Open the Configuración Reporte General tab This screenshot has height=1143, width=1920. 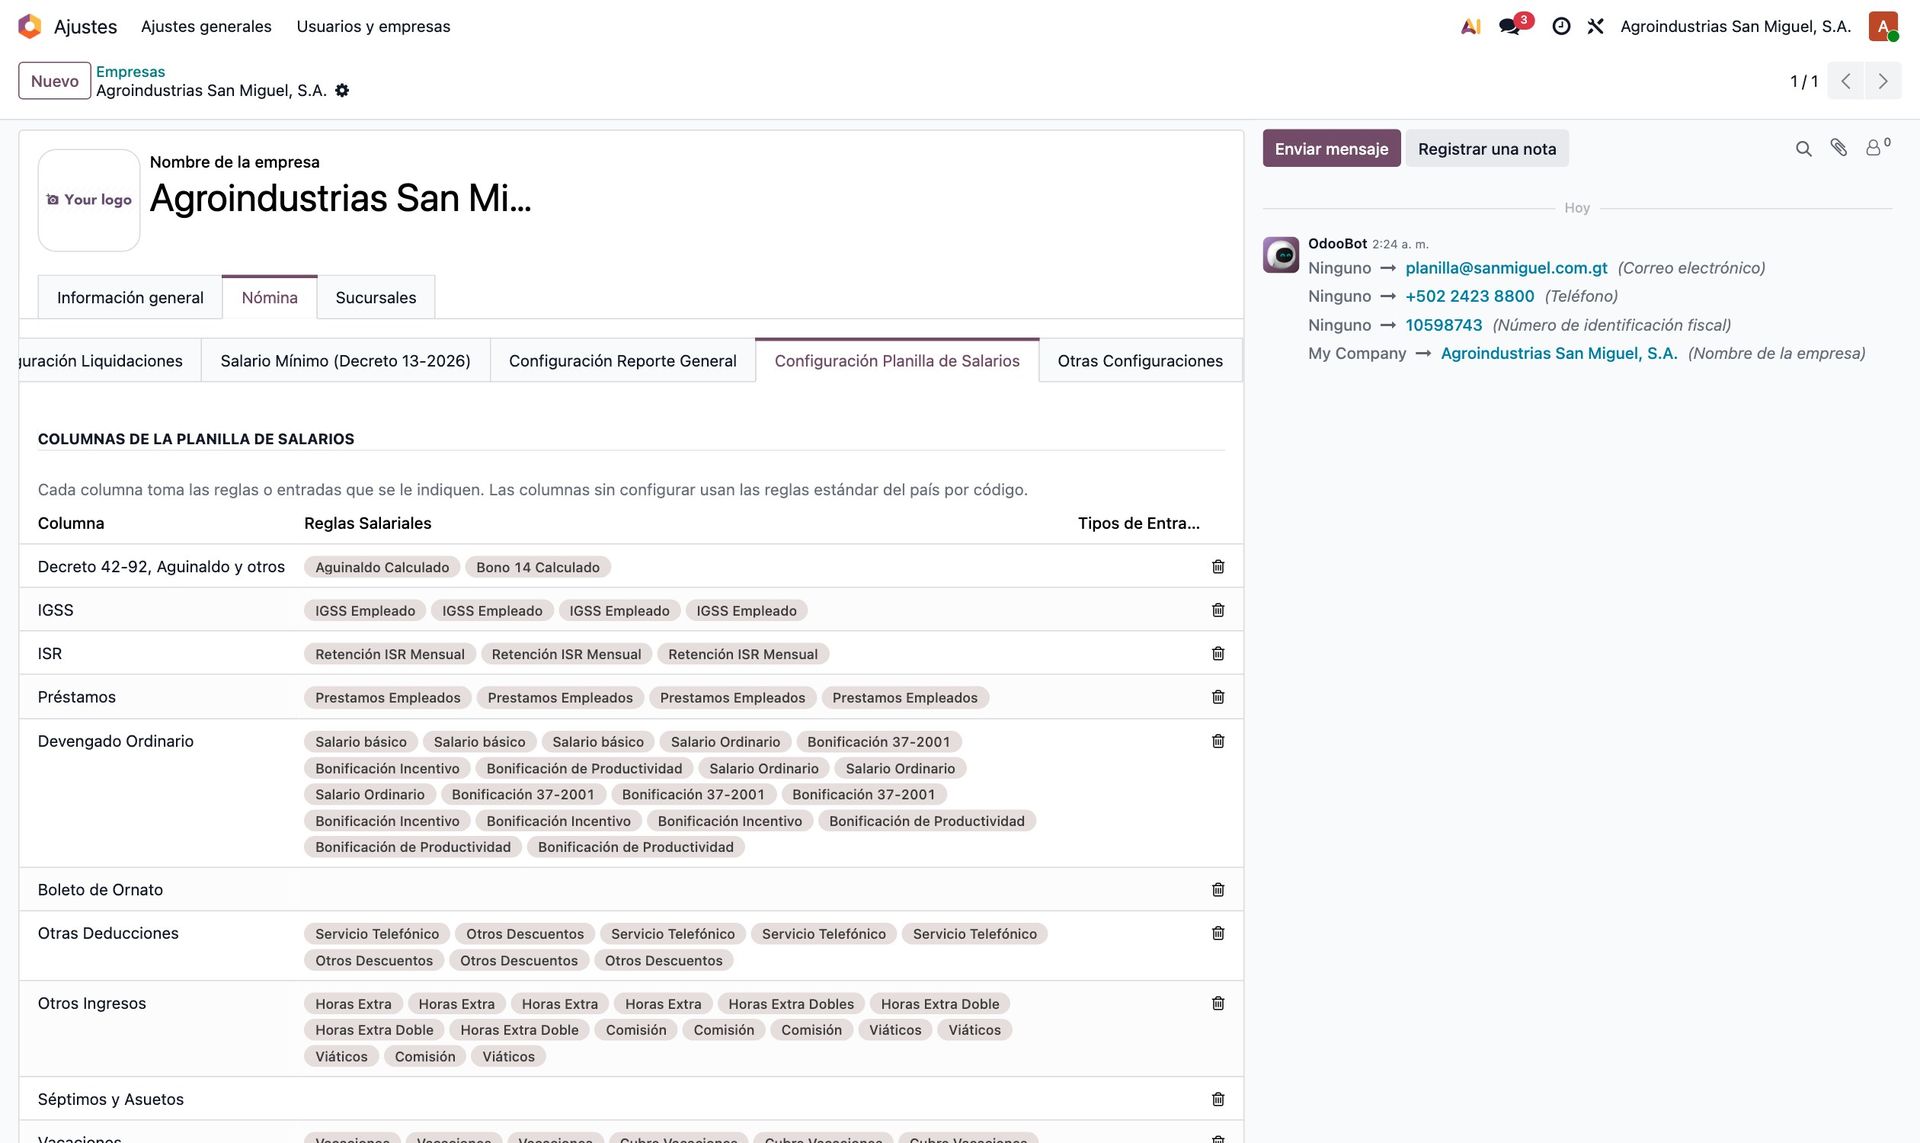pos(622,361)
